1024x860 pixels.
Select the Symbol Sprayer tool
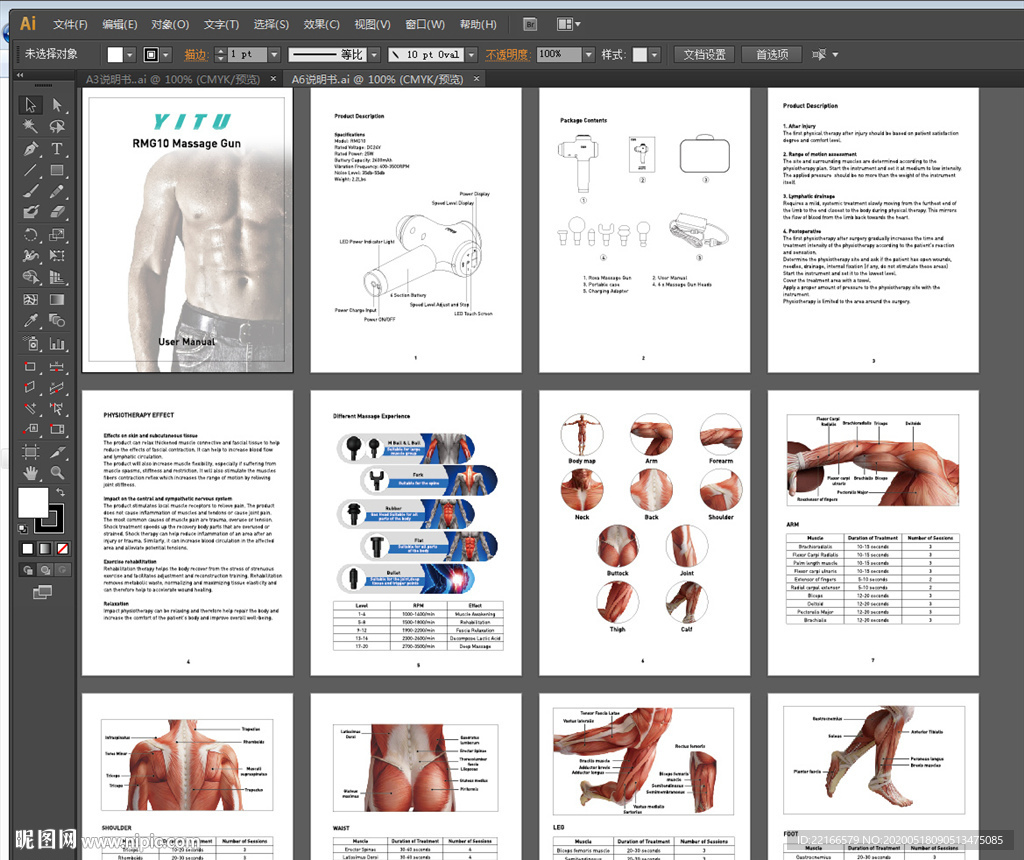30,343
